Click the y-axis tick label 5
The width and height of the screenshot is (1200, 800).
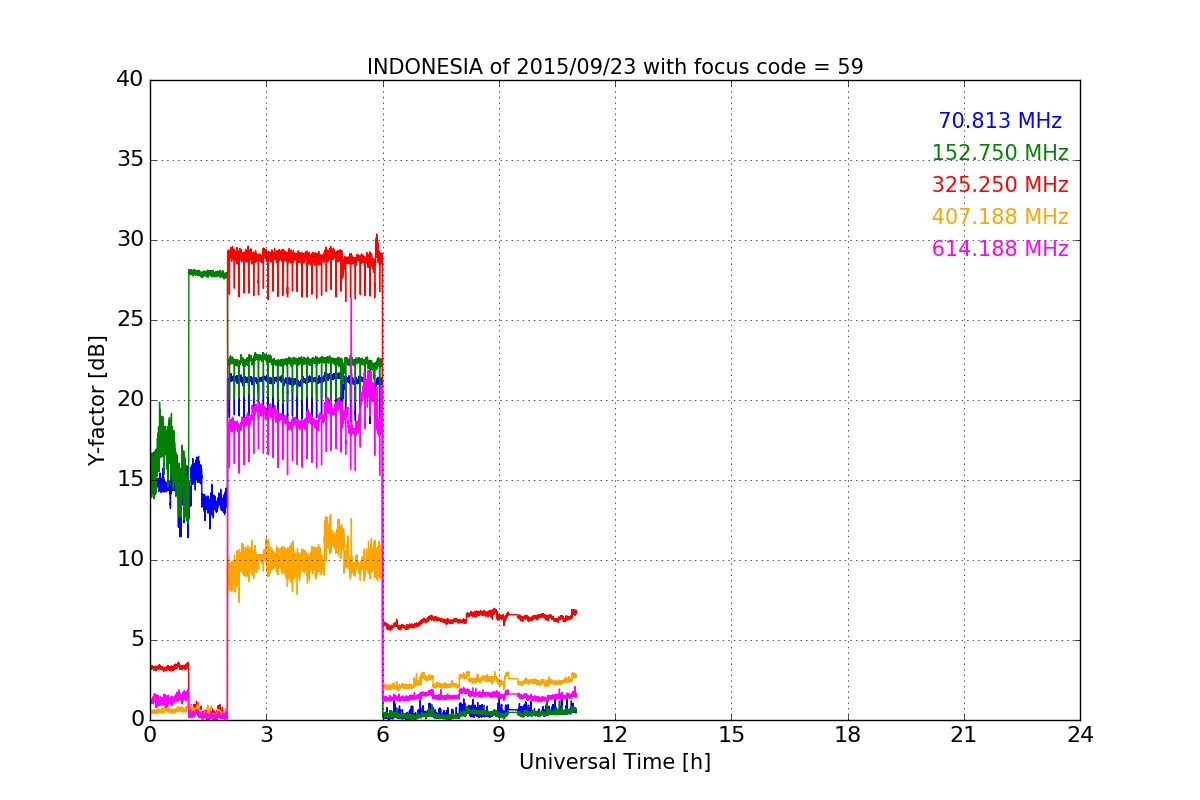pos(136,640)
